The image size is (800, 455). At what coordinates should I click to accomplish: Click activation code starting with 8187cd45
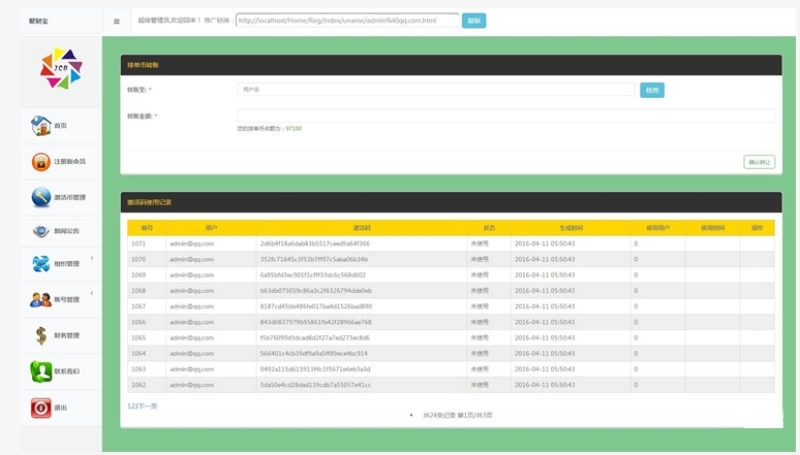tap(316, 307)
